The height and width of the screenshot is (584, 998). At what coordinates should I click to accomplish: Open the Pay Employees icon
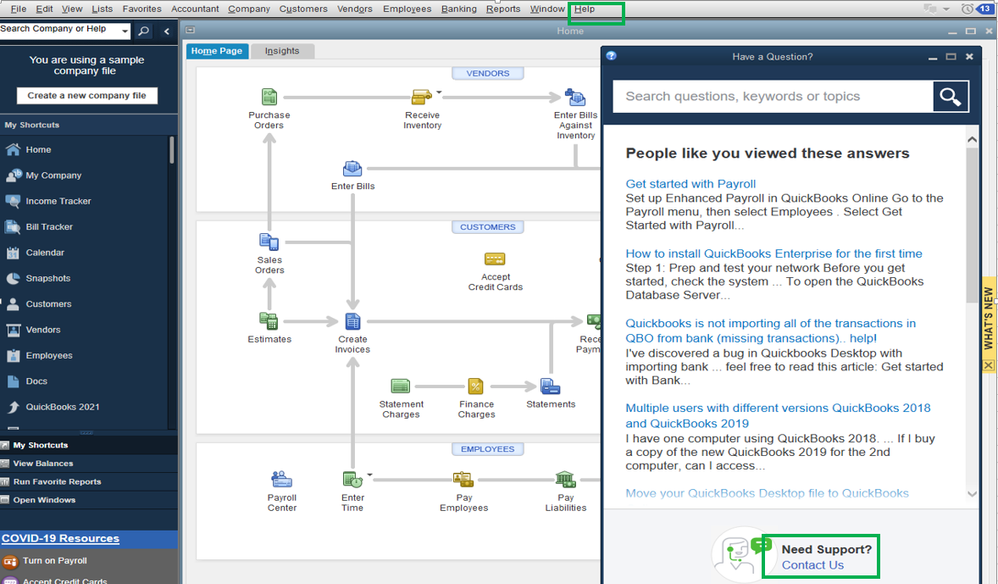(463, 479)
